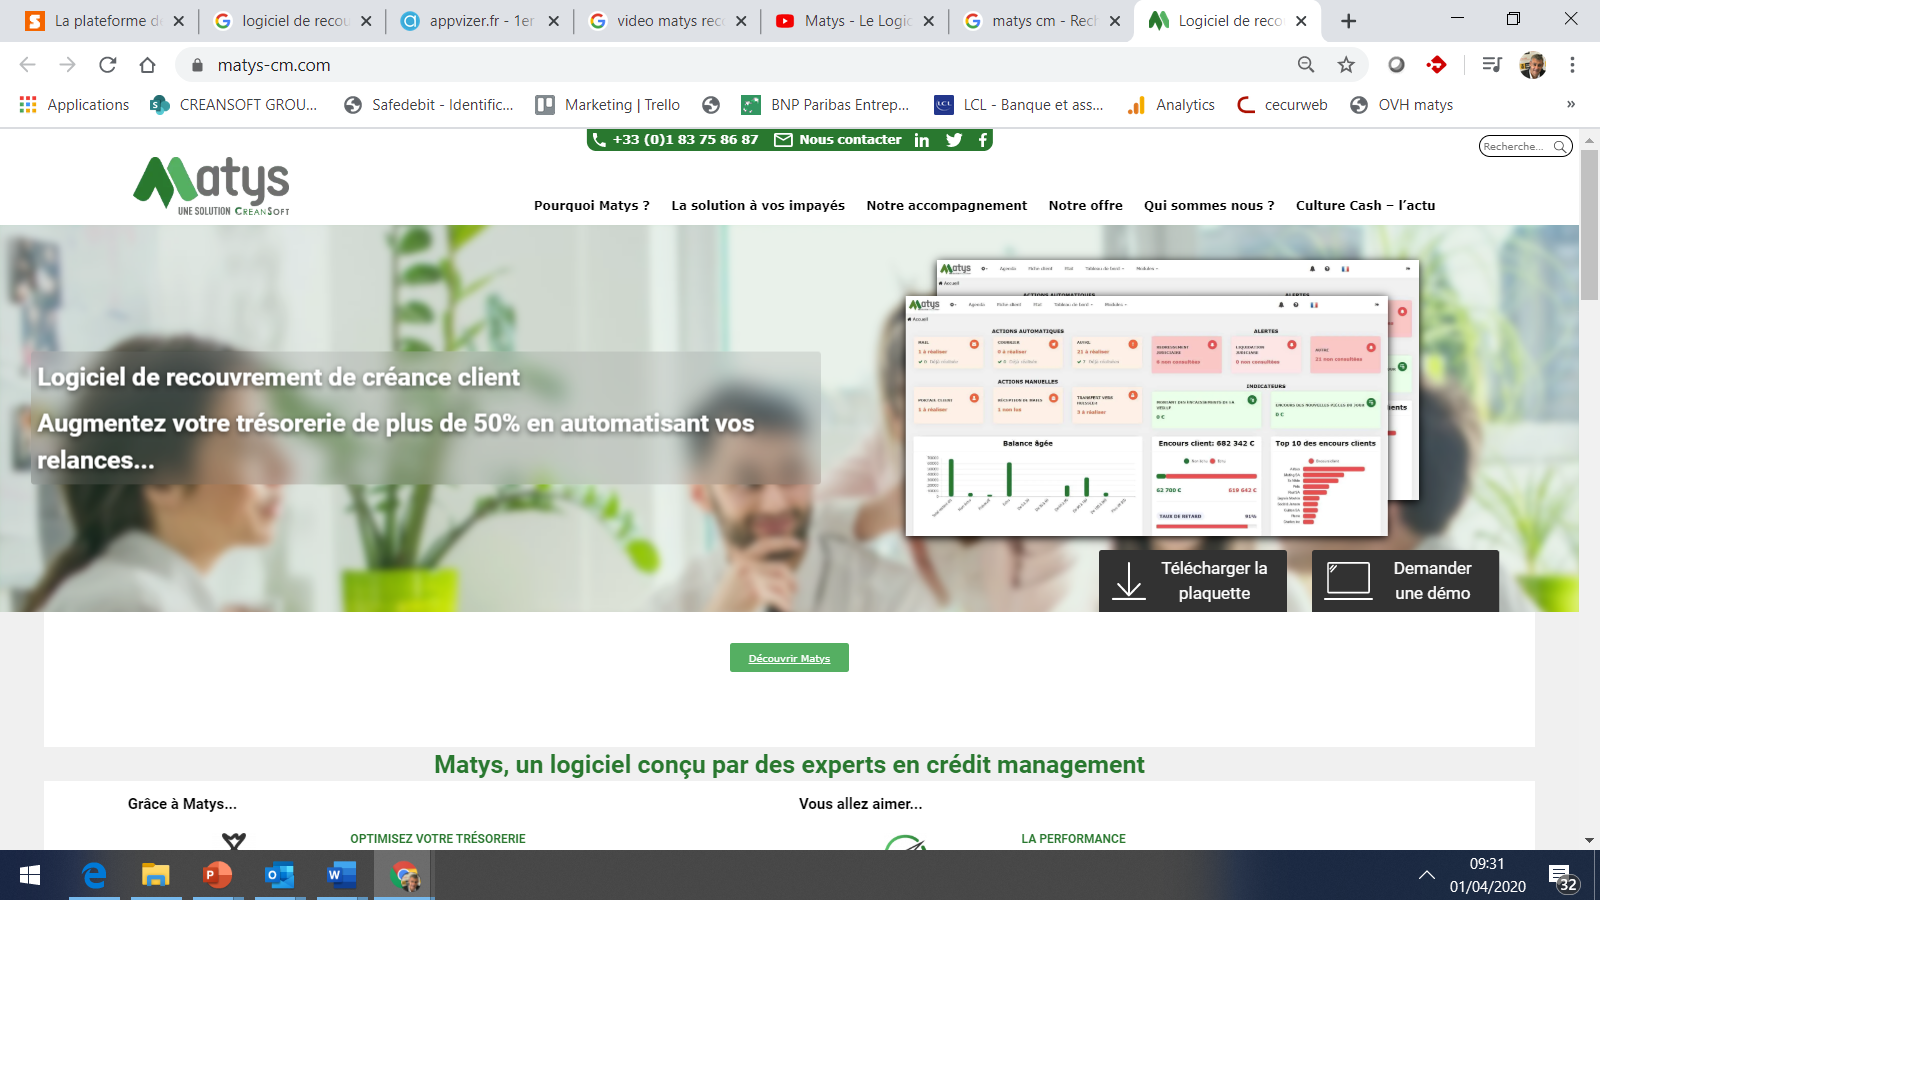1916x1090 pixels.
Task: Open the Notre accompagnement menu
Action: point(946,205)
